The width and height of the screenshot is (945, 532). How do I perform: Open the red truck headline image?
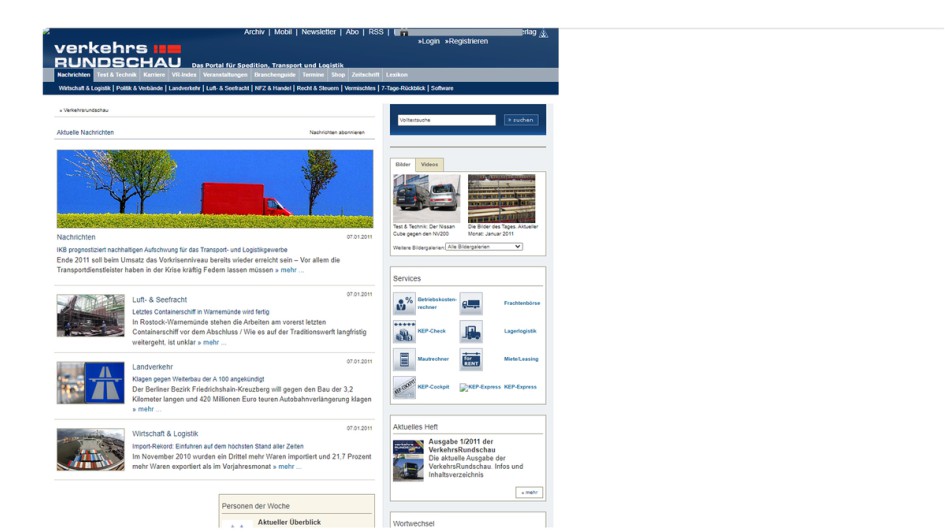click(x=215, y=189)
